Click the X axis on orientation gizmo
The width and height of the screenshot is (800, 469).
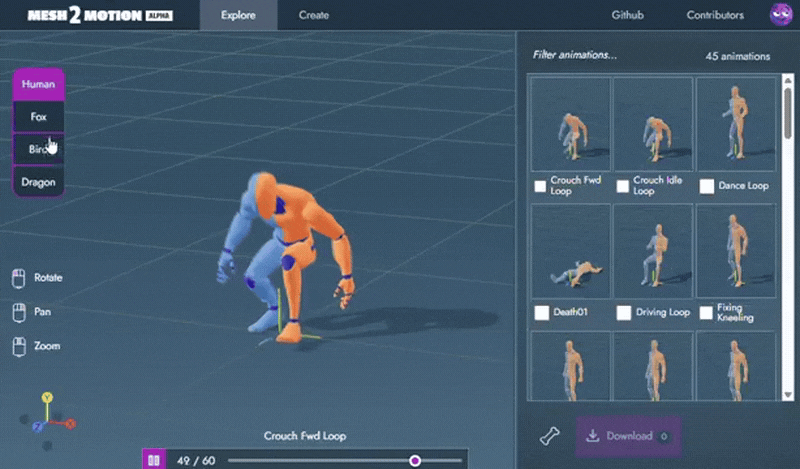pos(70,424)
